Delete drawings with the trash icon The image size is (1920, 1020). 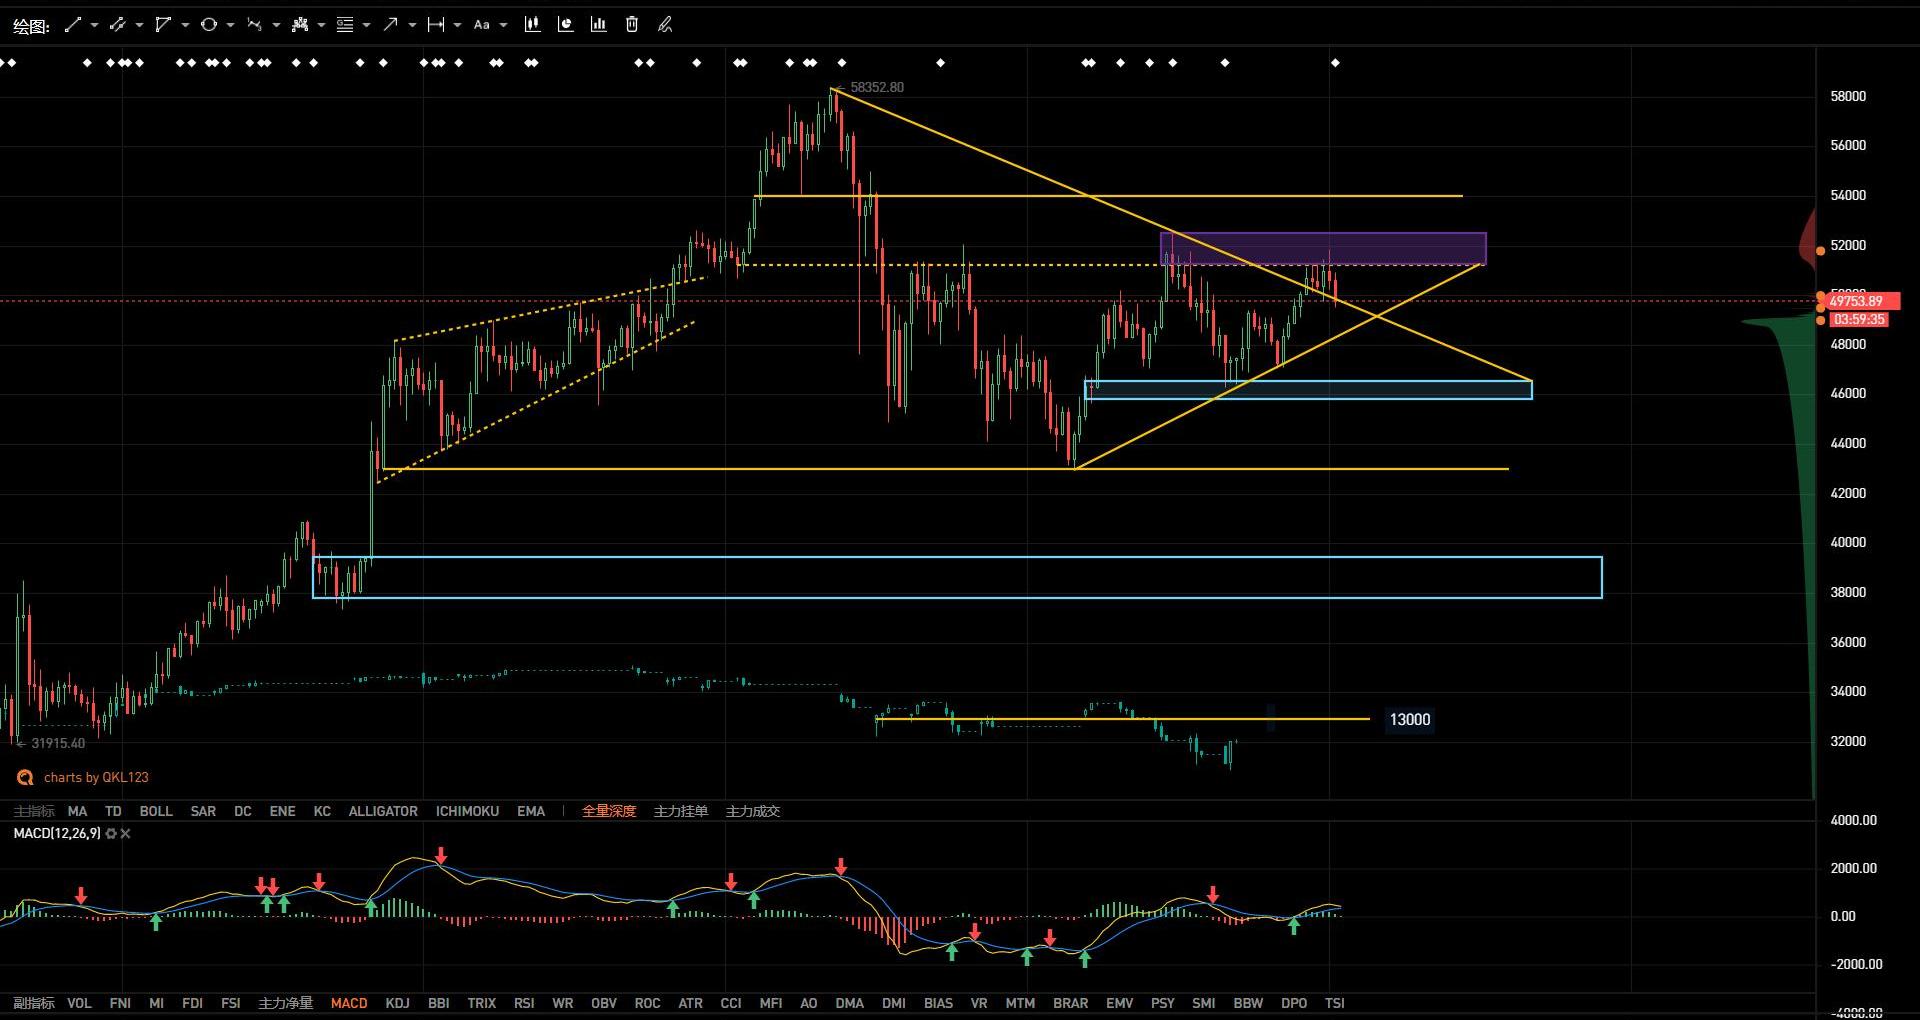pos(632,25)
